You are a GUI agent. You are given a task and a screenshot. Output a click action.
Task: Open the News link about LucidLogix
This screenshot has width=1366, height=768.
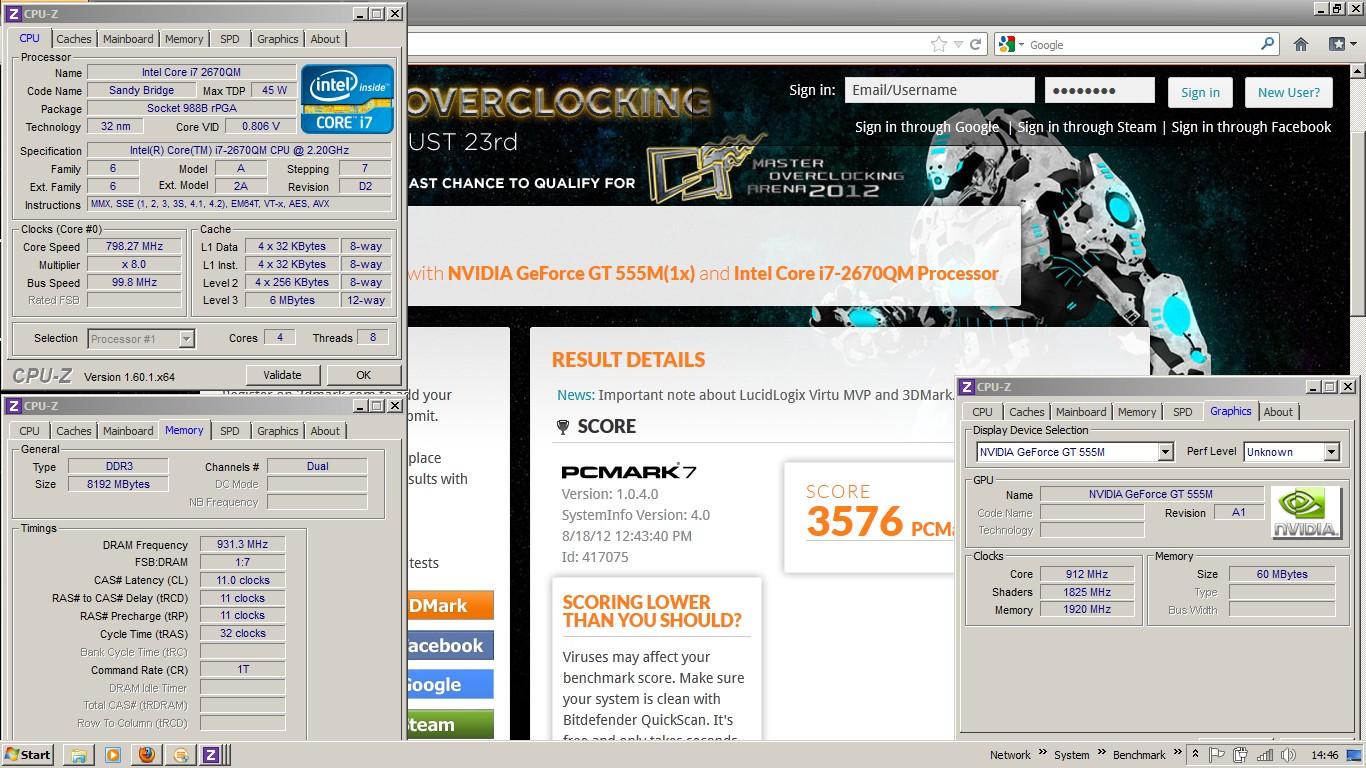(575, 395)
